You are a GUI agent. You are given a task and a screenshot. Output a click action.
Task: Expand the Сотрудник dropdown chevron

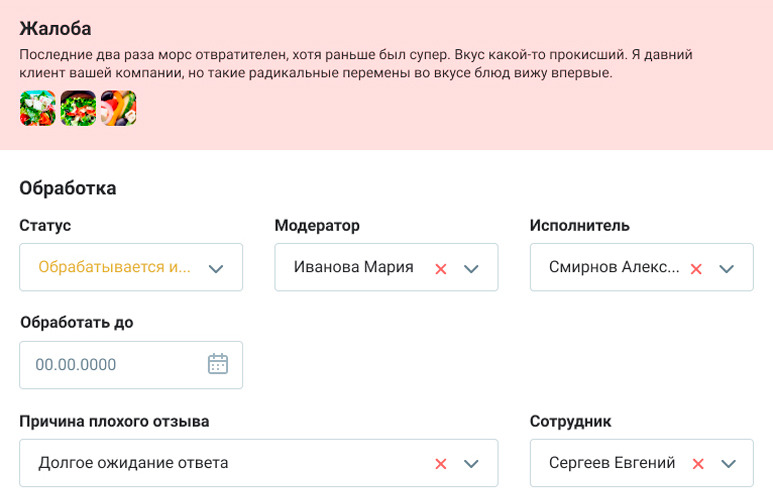point(729,464)
